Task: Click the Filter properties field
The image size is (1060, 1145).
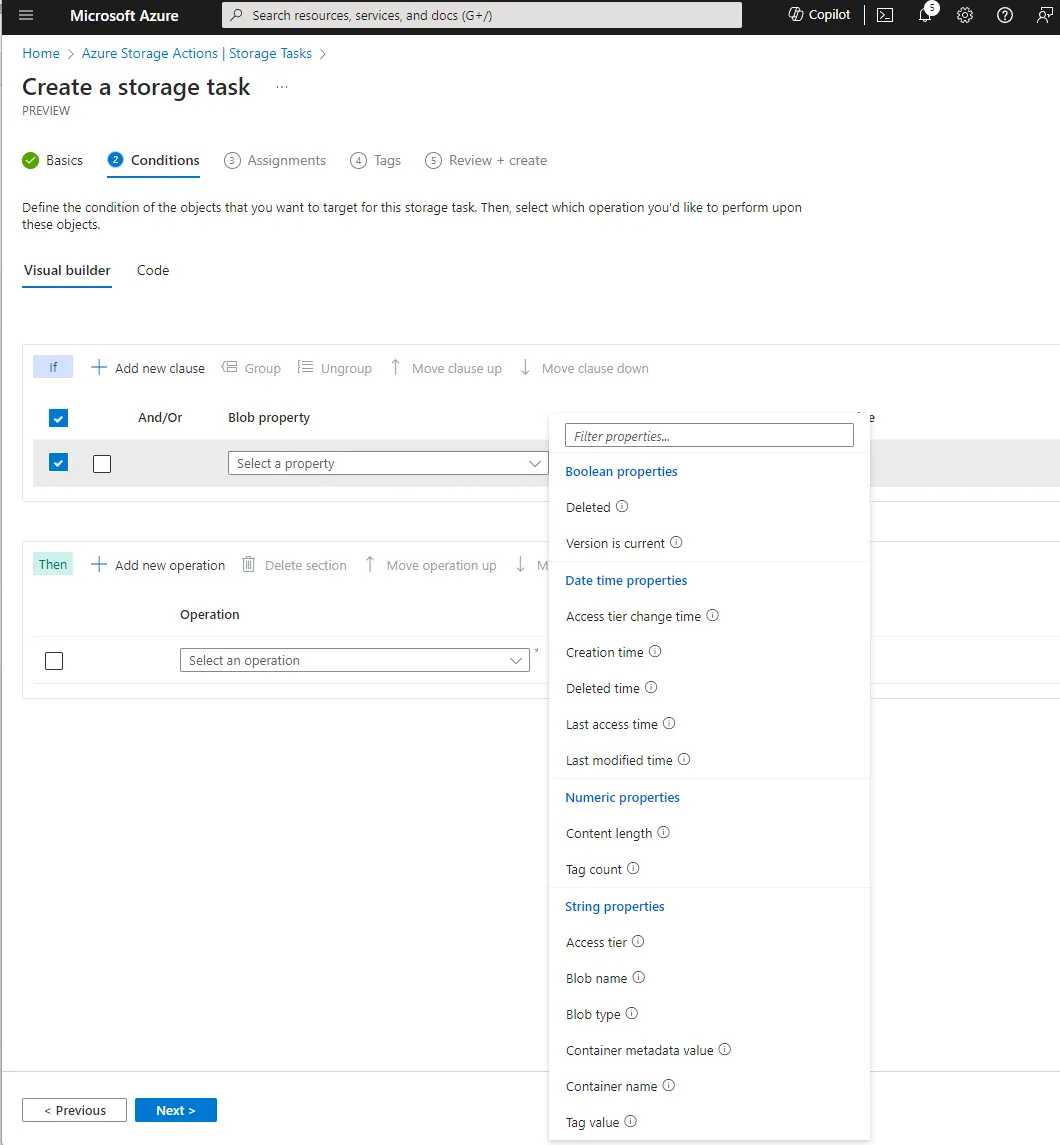Action: 709,435
